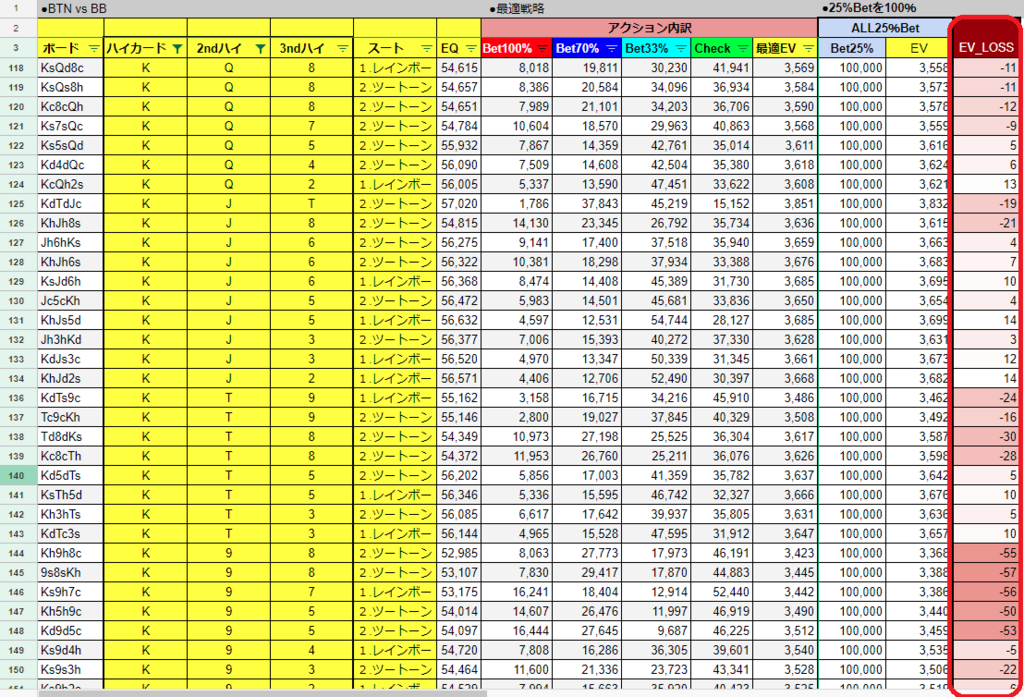Click EQ value 52,985
The image size is (1024, 697).
click(x=459, y=553)
